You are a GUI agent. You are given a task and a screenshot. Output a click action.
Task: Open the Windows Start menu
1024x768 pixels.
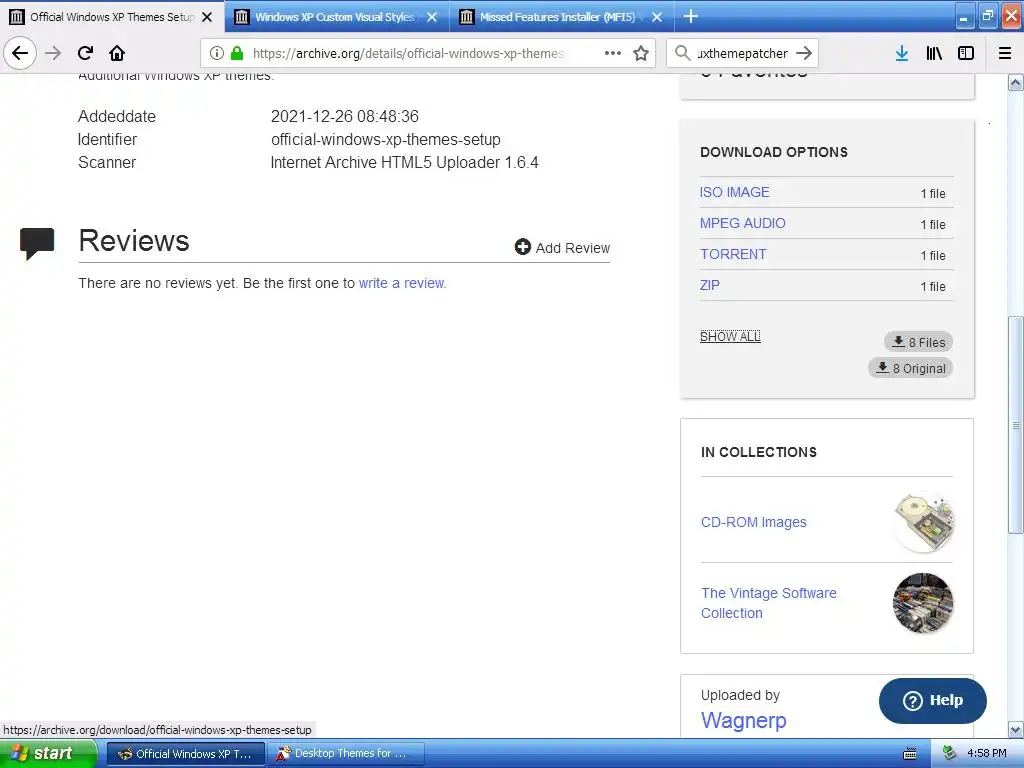tap(49, 754)
